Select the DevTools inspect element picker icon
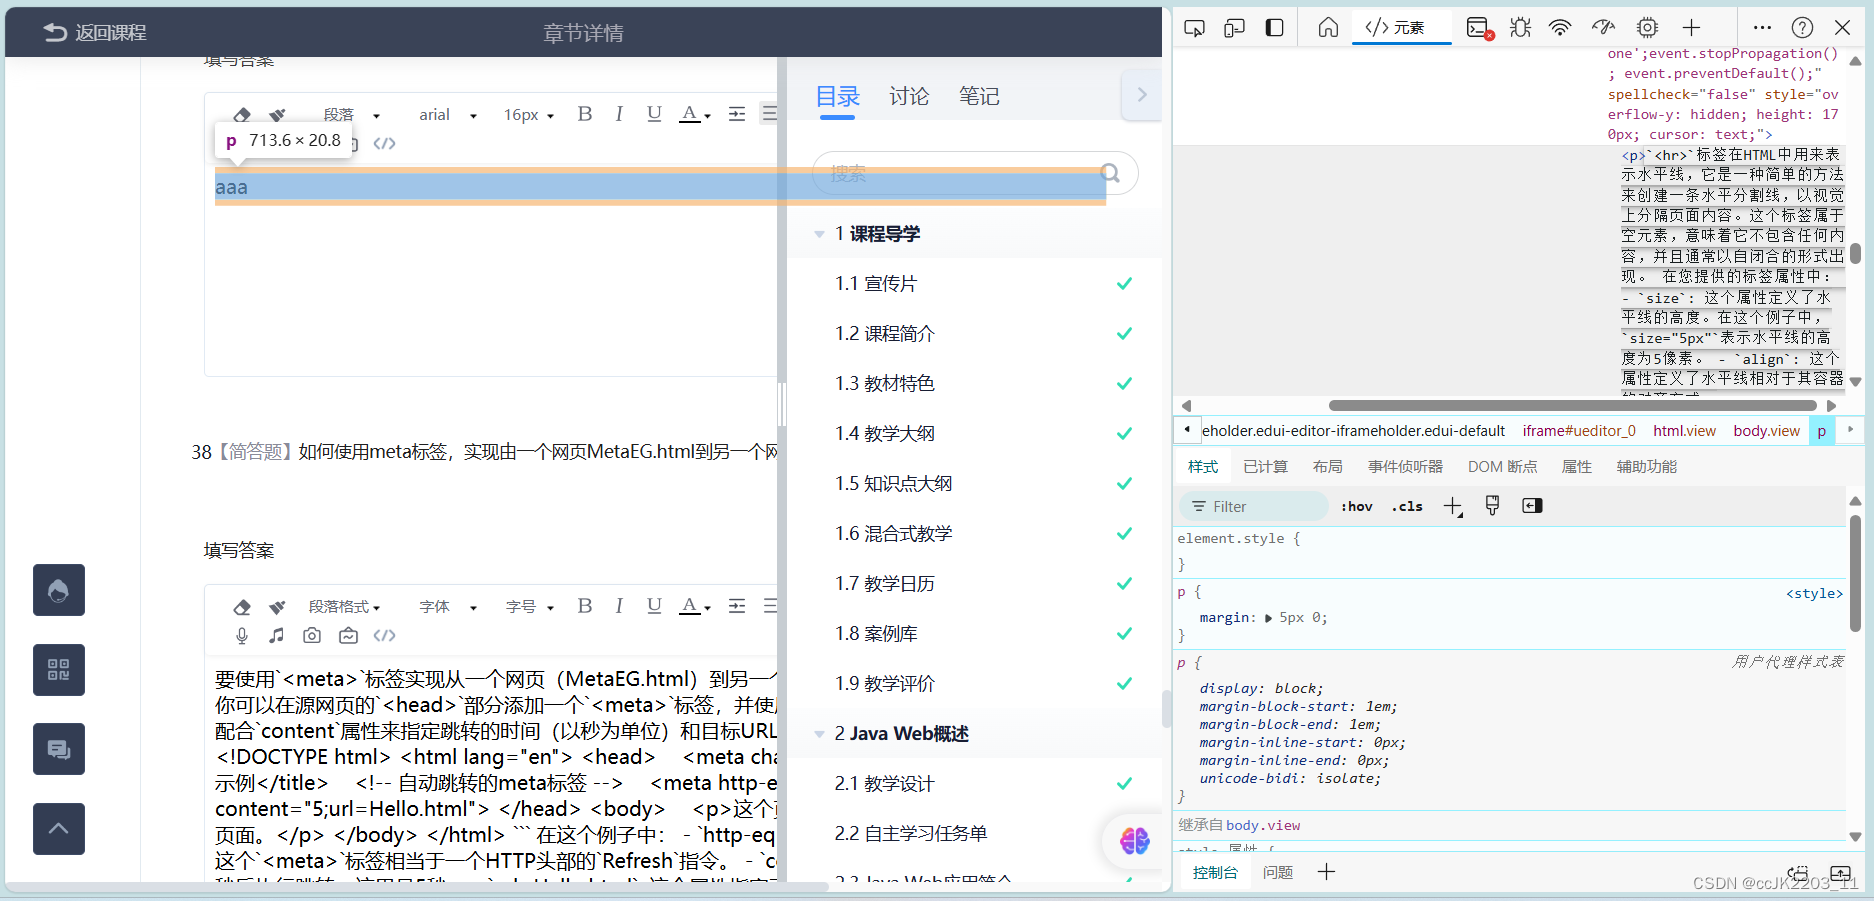The height and width of the screenshot is (901, 1874). click(x=1194, y=28)
